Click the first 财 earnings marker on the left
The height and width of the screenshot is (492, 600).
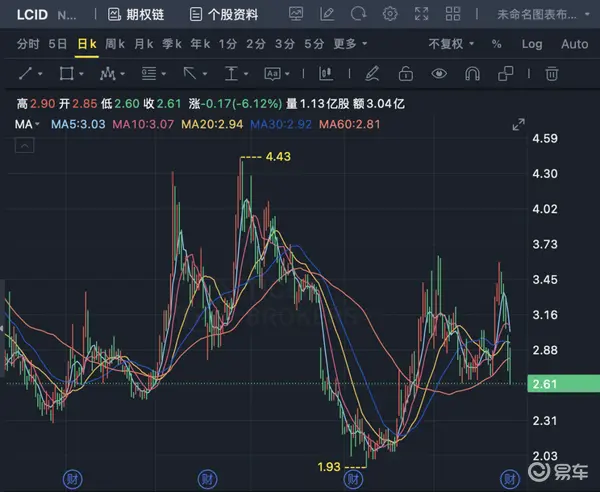point(72,479)
